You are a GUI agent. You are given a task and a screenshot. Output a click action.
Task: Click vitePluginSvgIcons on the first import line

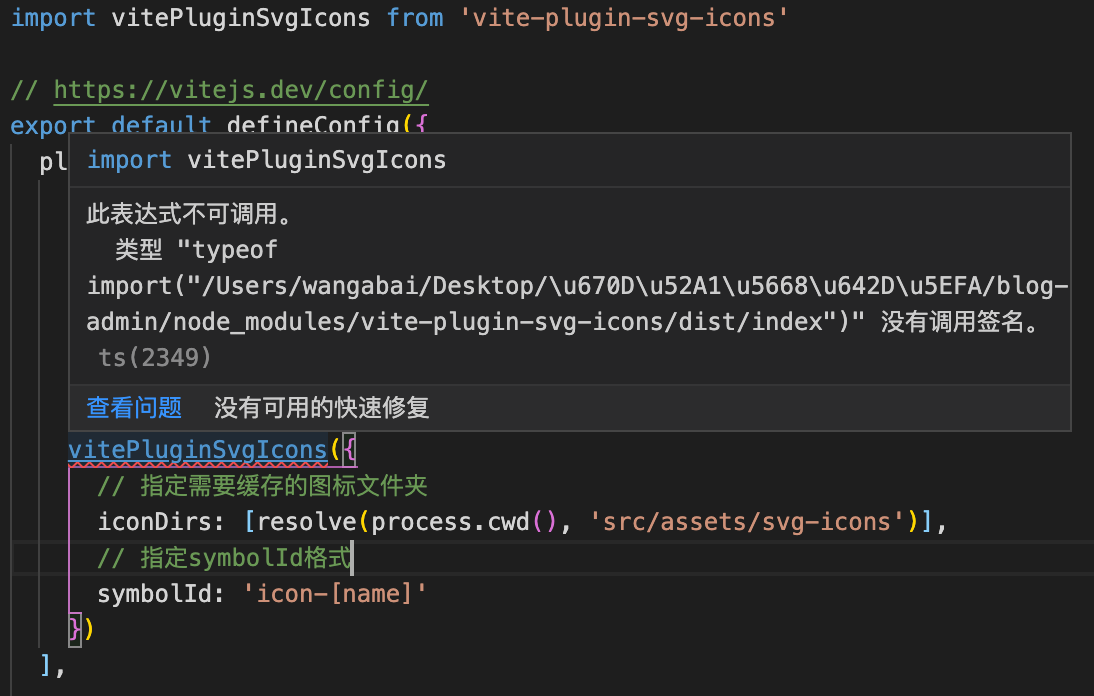[241, 18]
